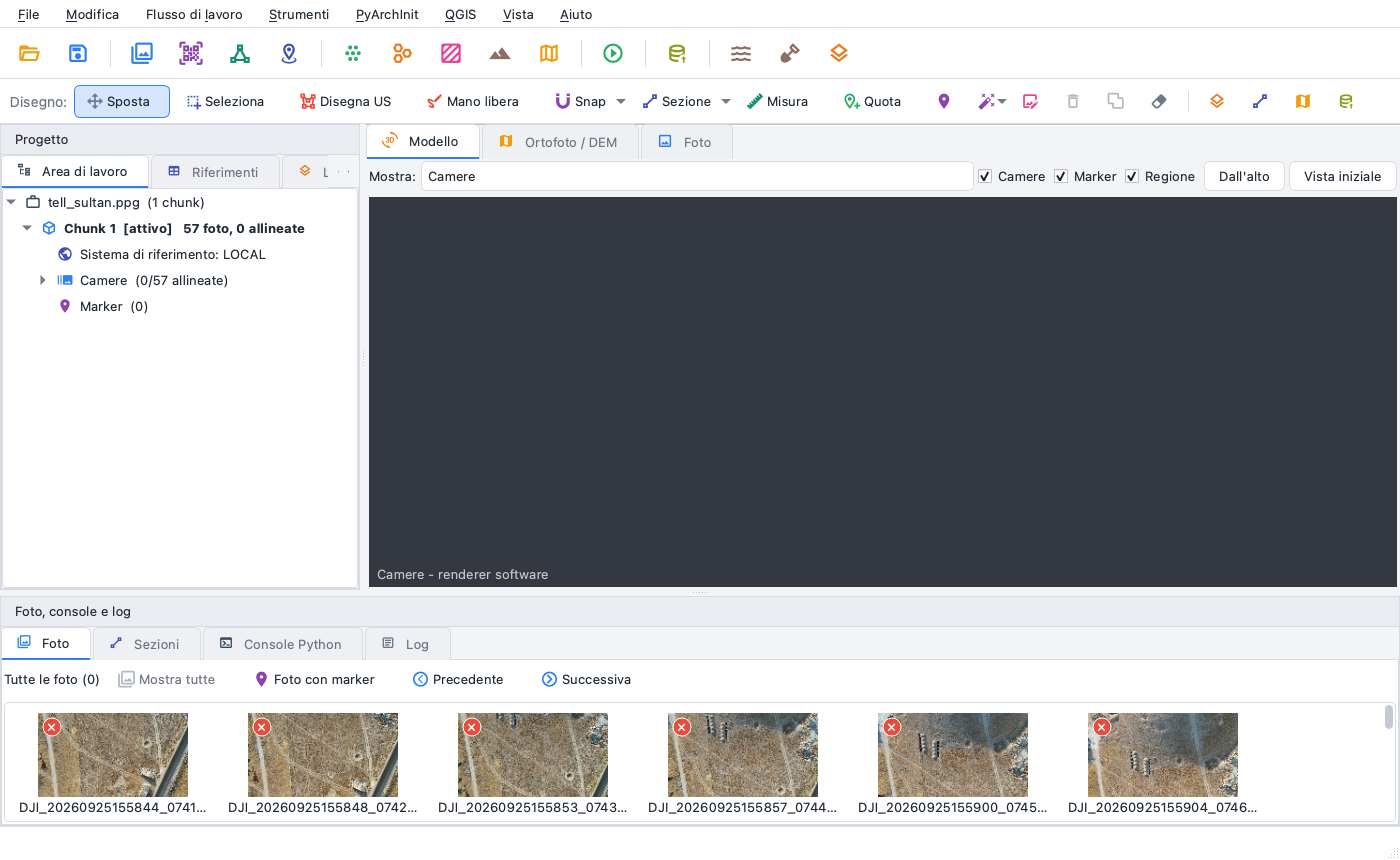Image resolution: width=1400 pixels, height=860 pixels.
Task: Open the Sezione dropdown arrow
Action: (x=726, y=101)
